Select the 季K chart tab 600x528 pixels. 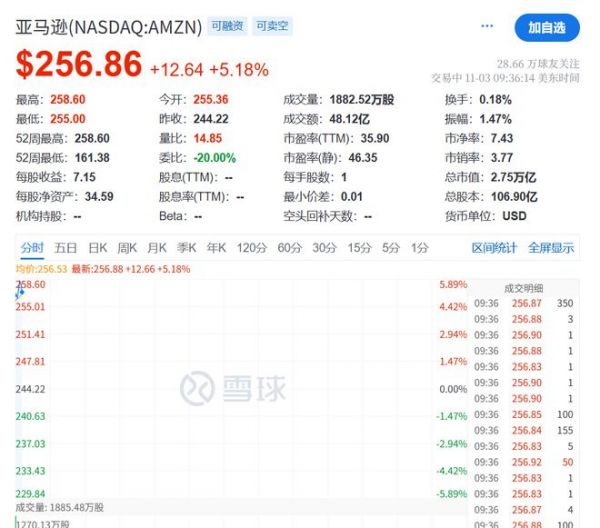tap(187, 248)
